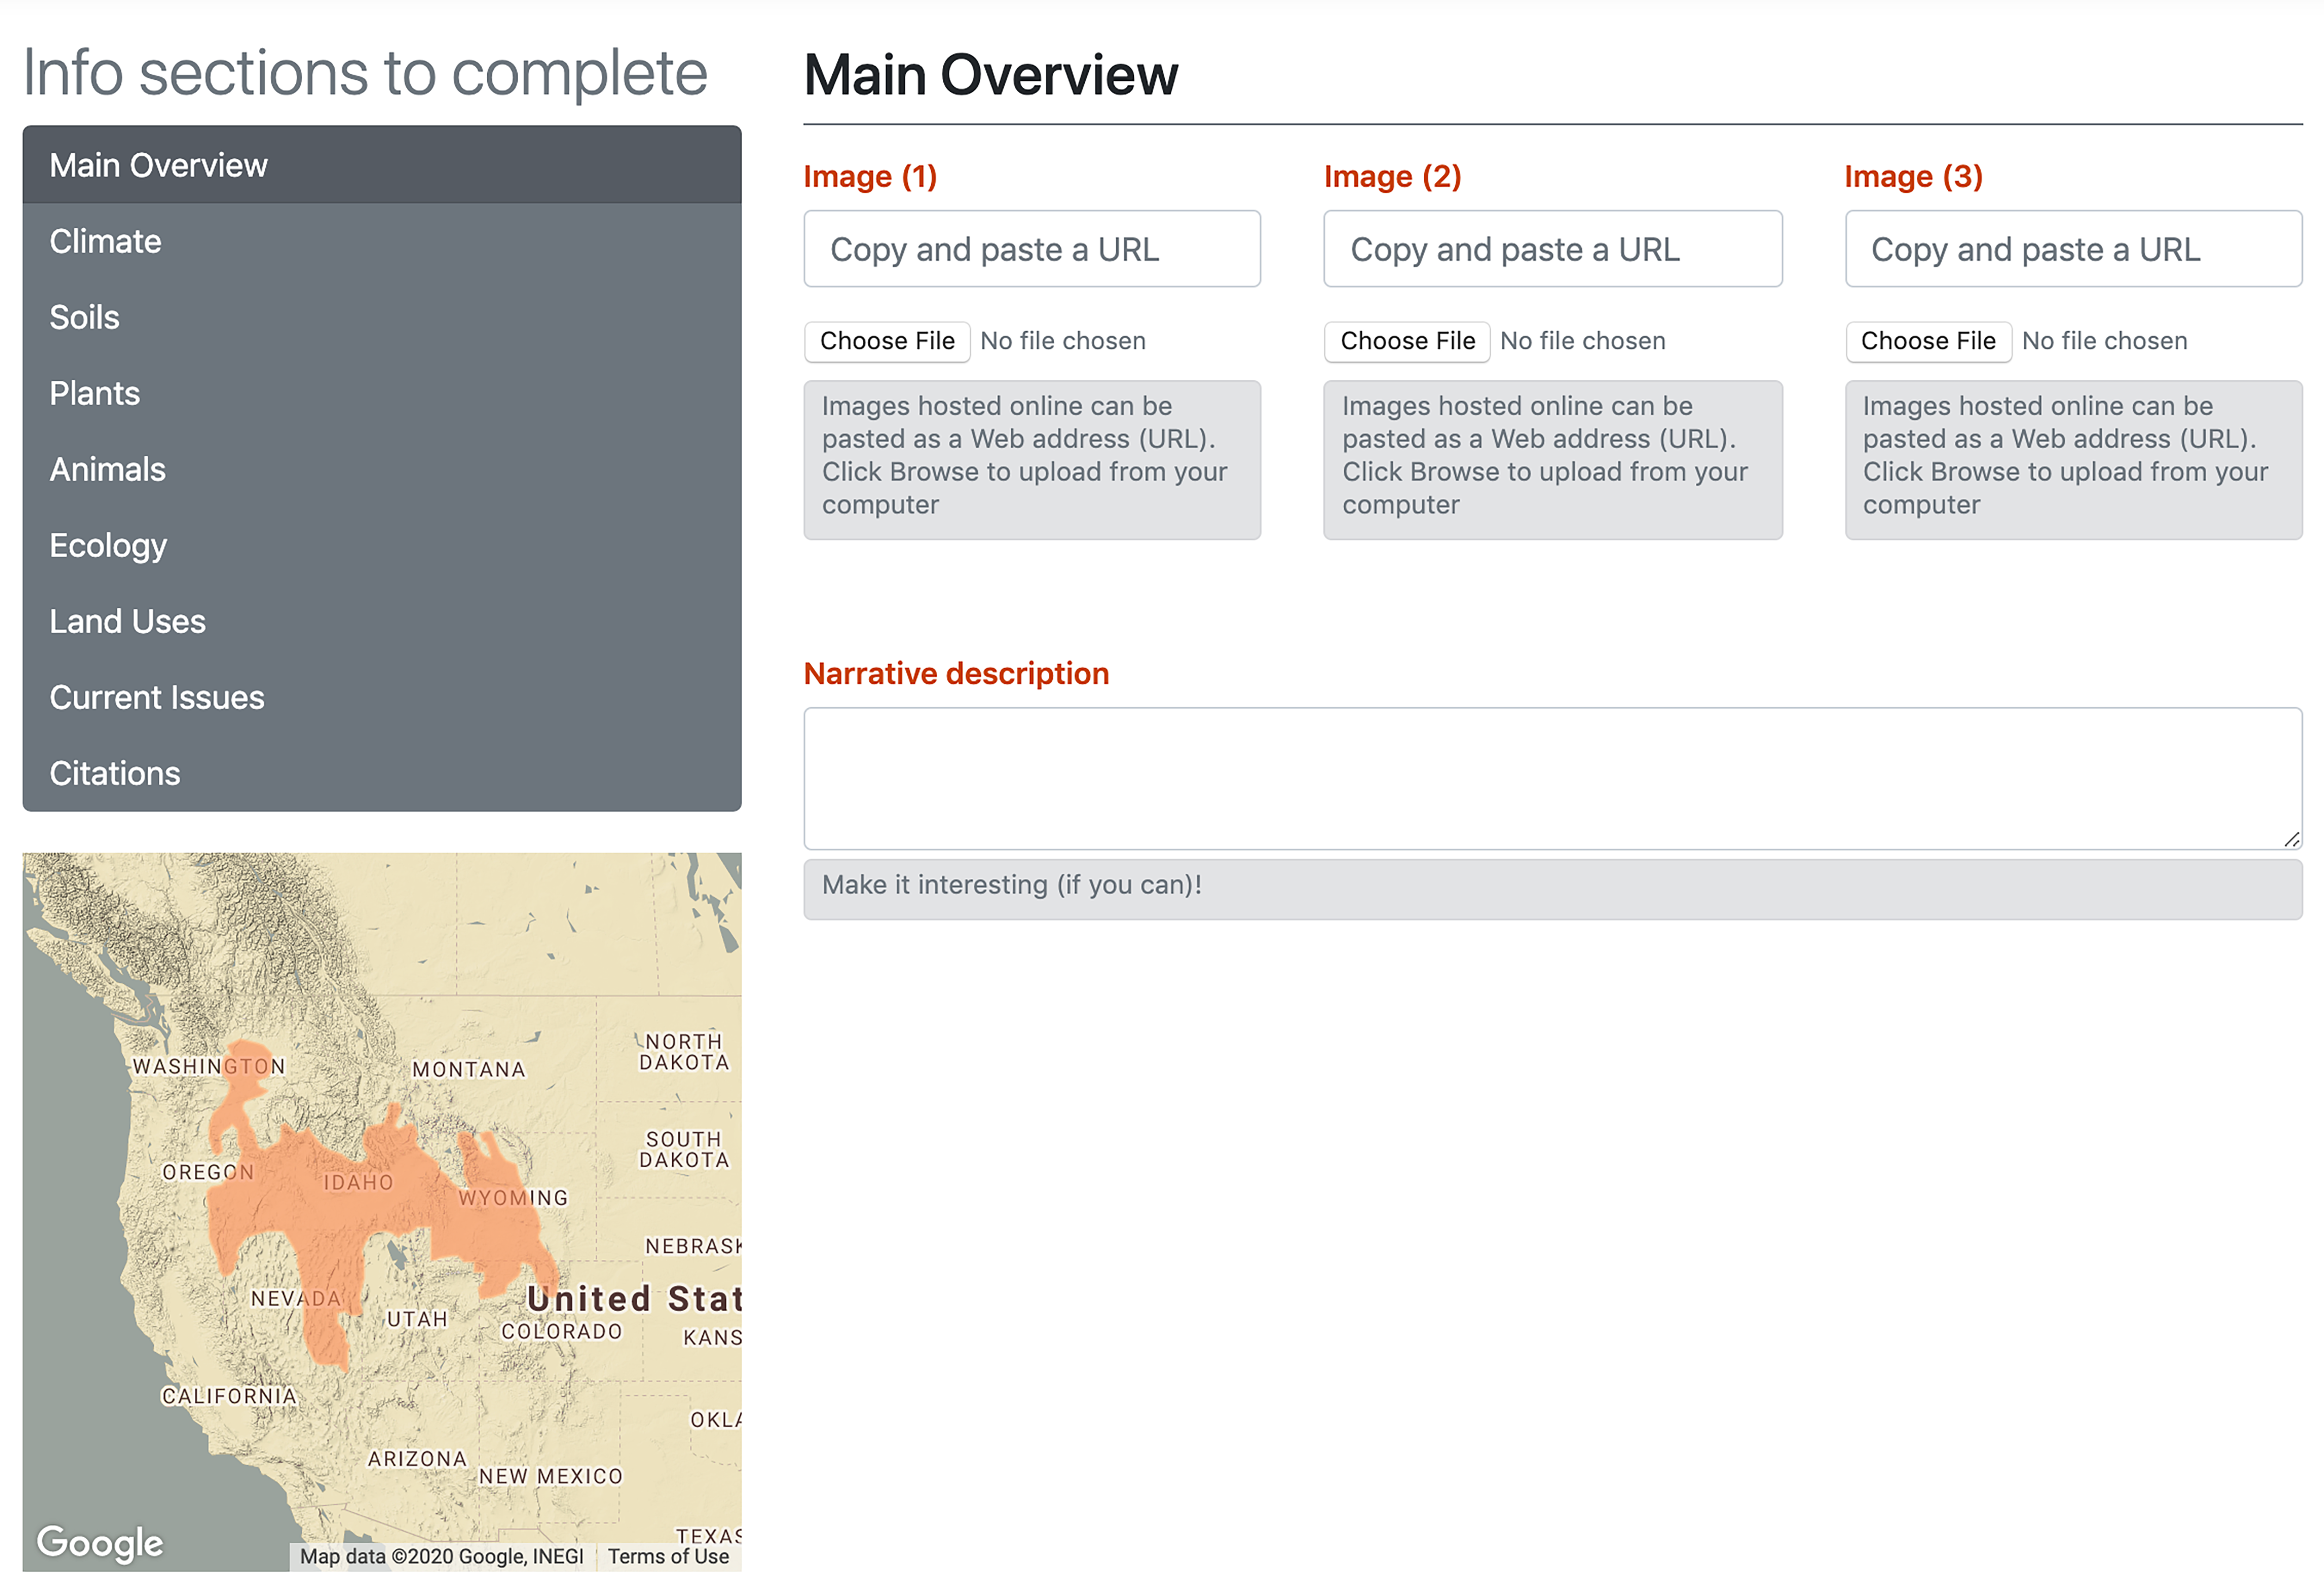The height and width of the screenshot is (1580, 2324).
Task: Click the Main Overview page heading
Action: coord(991,75)
